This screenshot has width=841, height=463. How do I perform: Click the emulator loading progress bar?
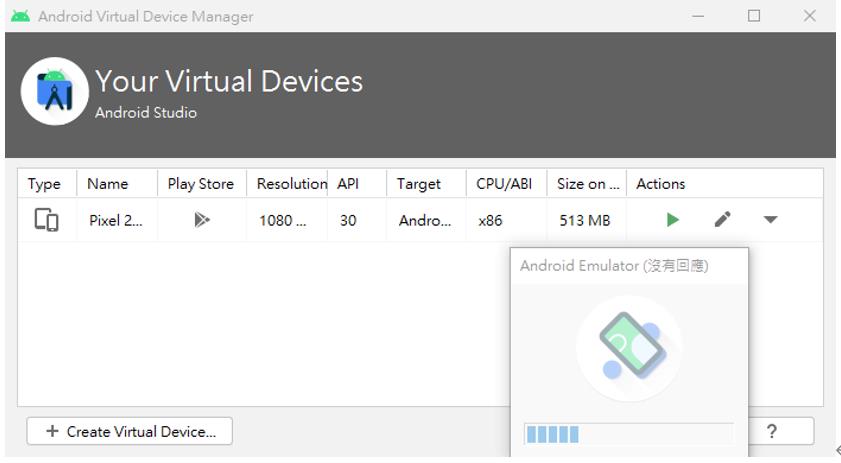pos(628,434)
